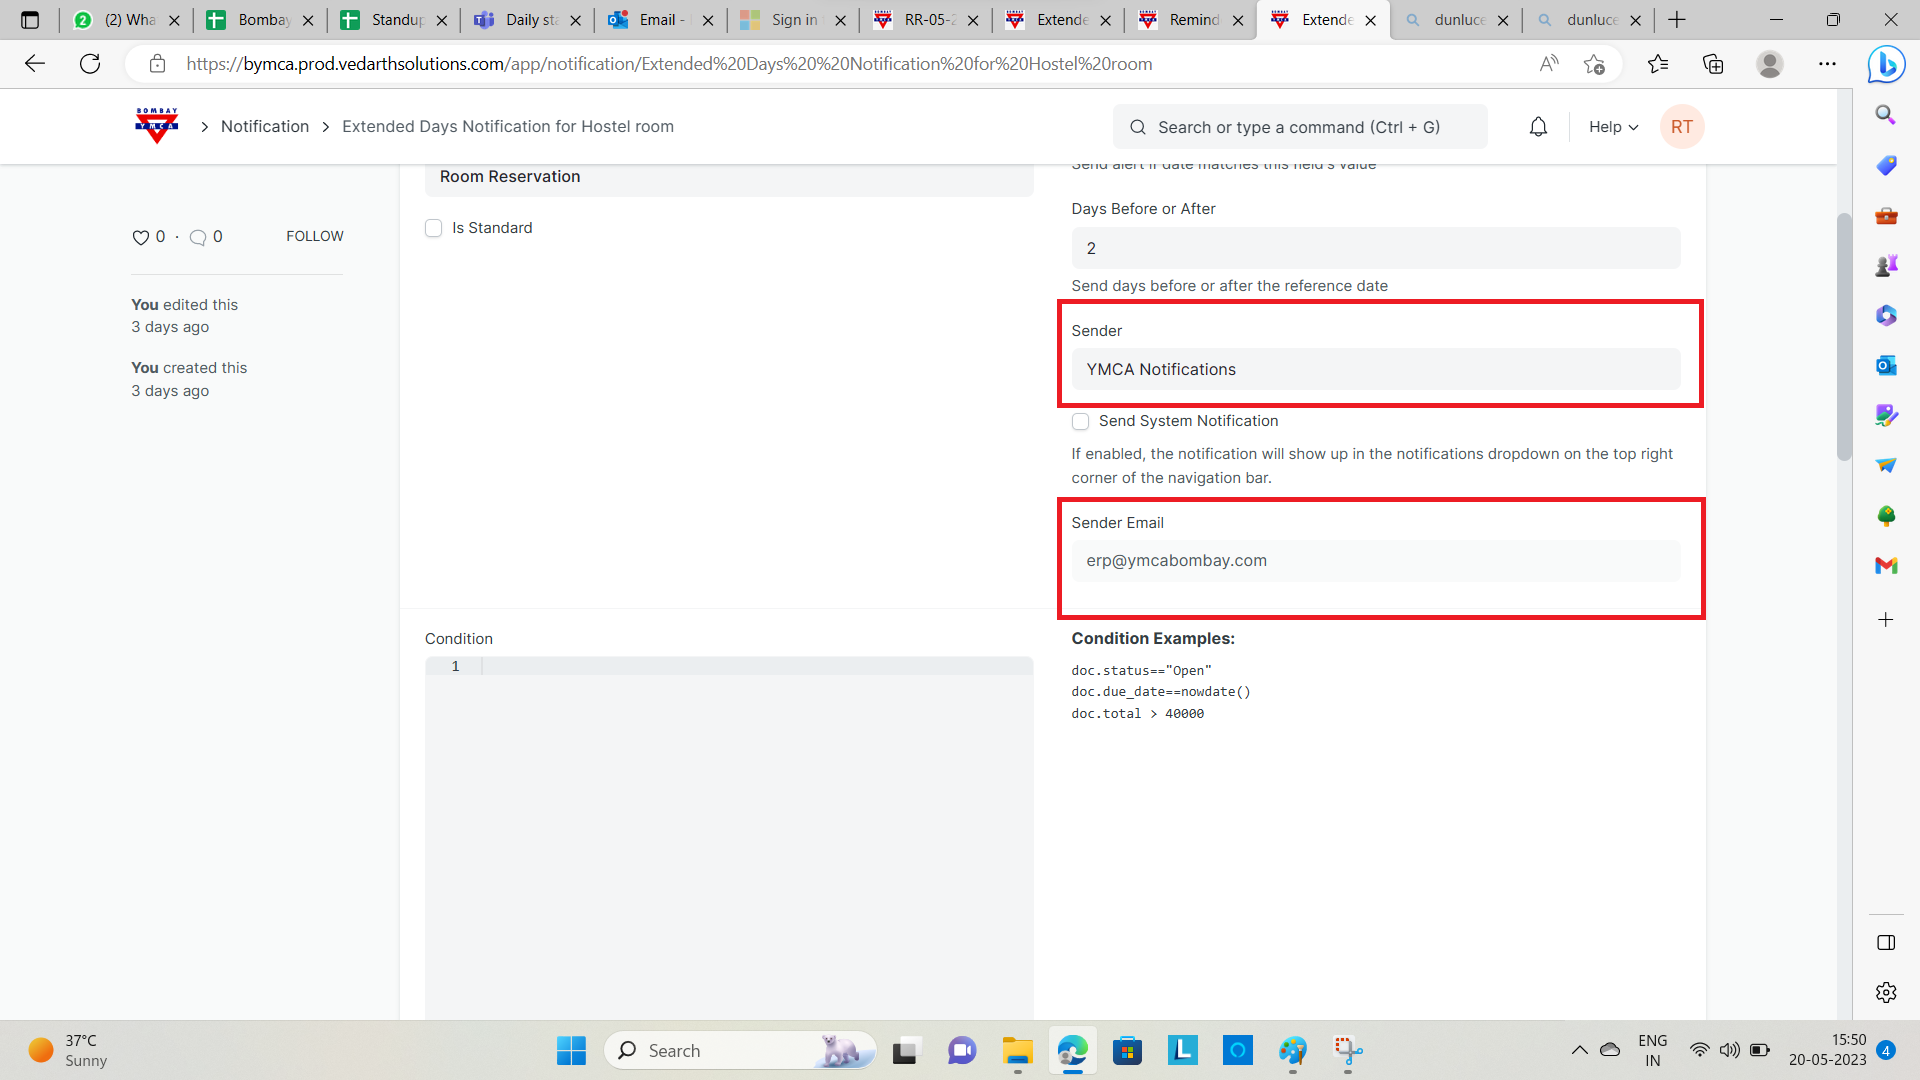This screenshot has height=1080, width=1920.
Task: Expand the Help dropdown menu
Action: coord(1613,127)
